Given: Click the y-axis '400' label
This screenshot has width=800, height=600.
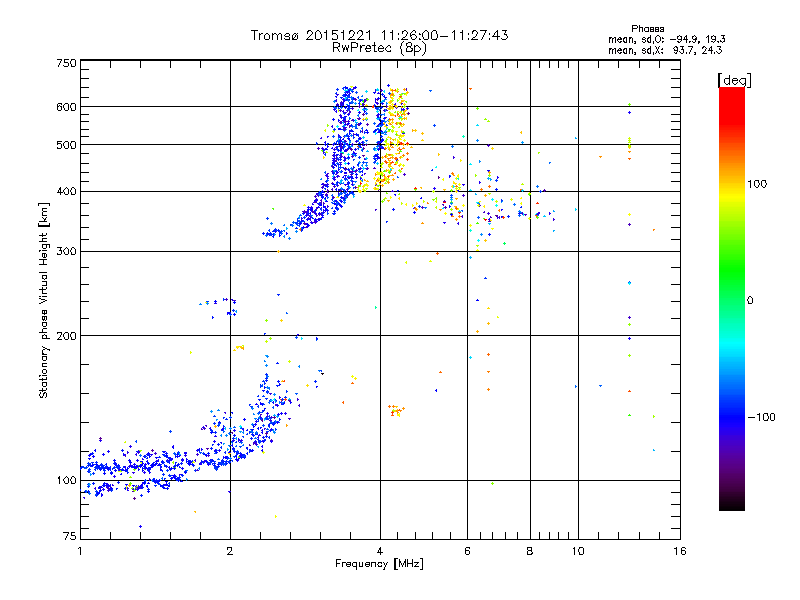Looking at the screenshot, I should [66, 191].
